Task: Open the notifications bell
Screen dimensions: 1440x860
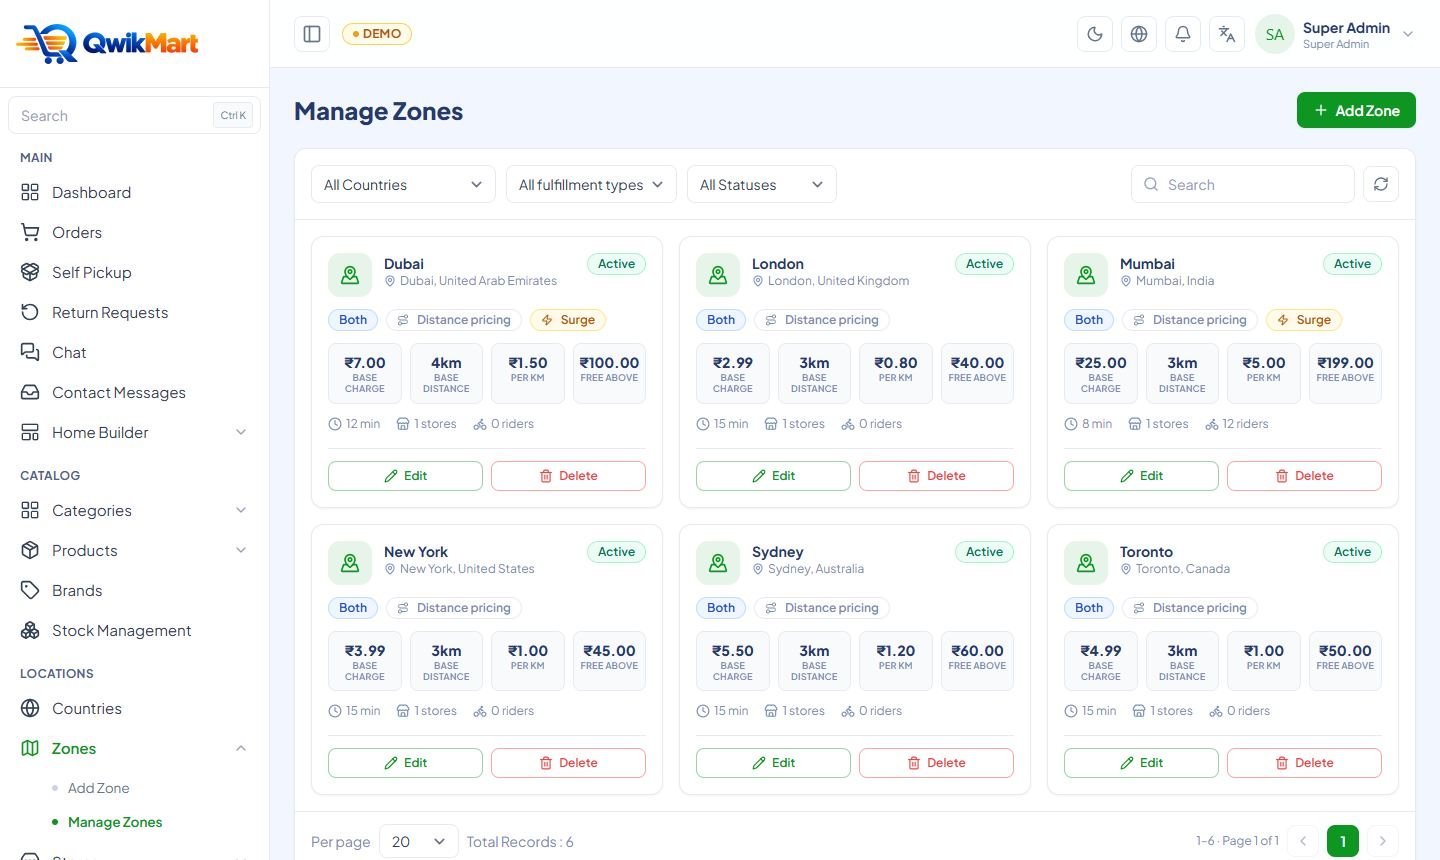Action: (1183, 34)
